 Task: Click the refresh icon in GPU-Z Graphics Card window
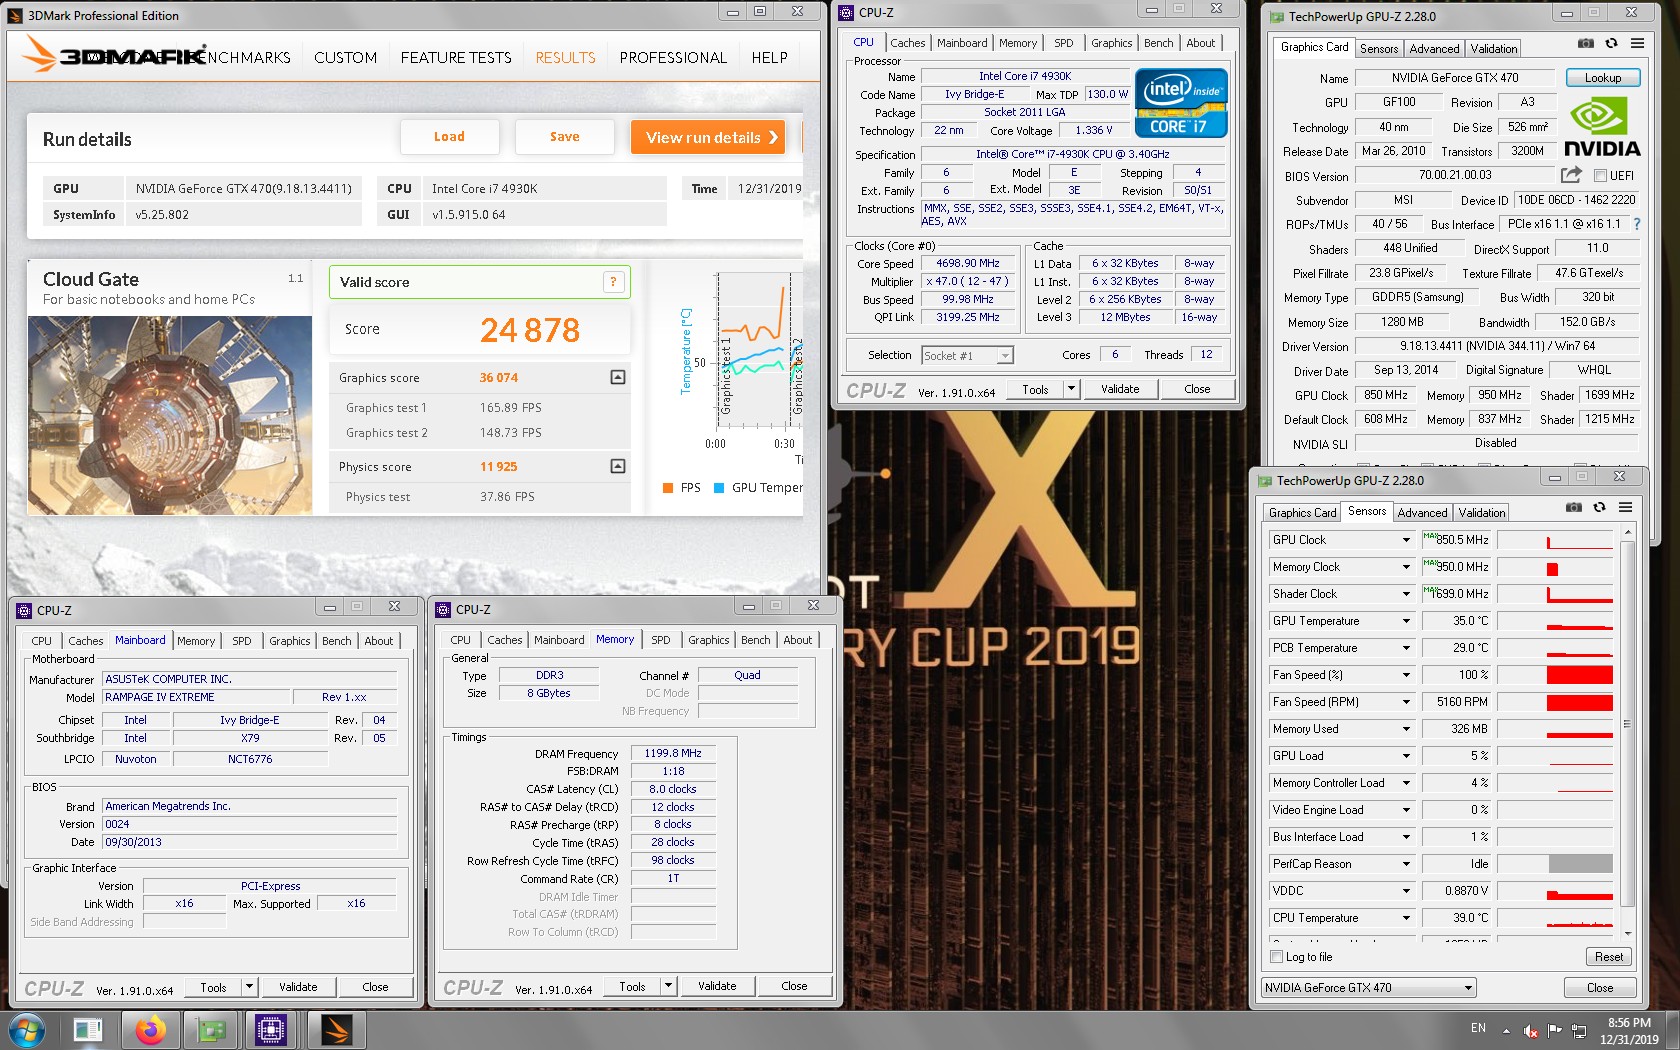point(1611,44)
